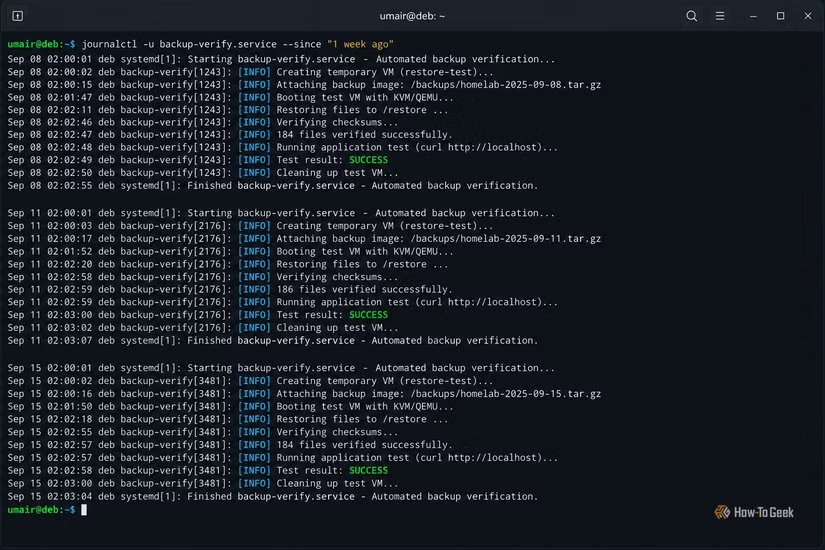Click the Sep 08 02:02:55 Finished line
Image resolution: width=825 pixels, height=550 pixels.
[273, 185]
